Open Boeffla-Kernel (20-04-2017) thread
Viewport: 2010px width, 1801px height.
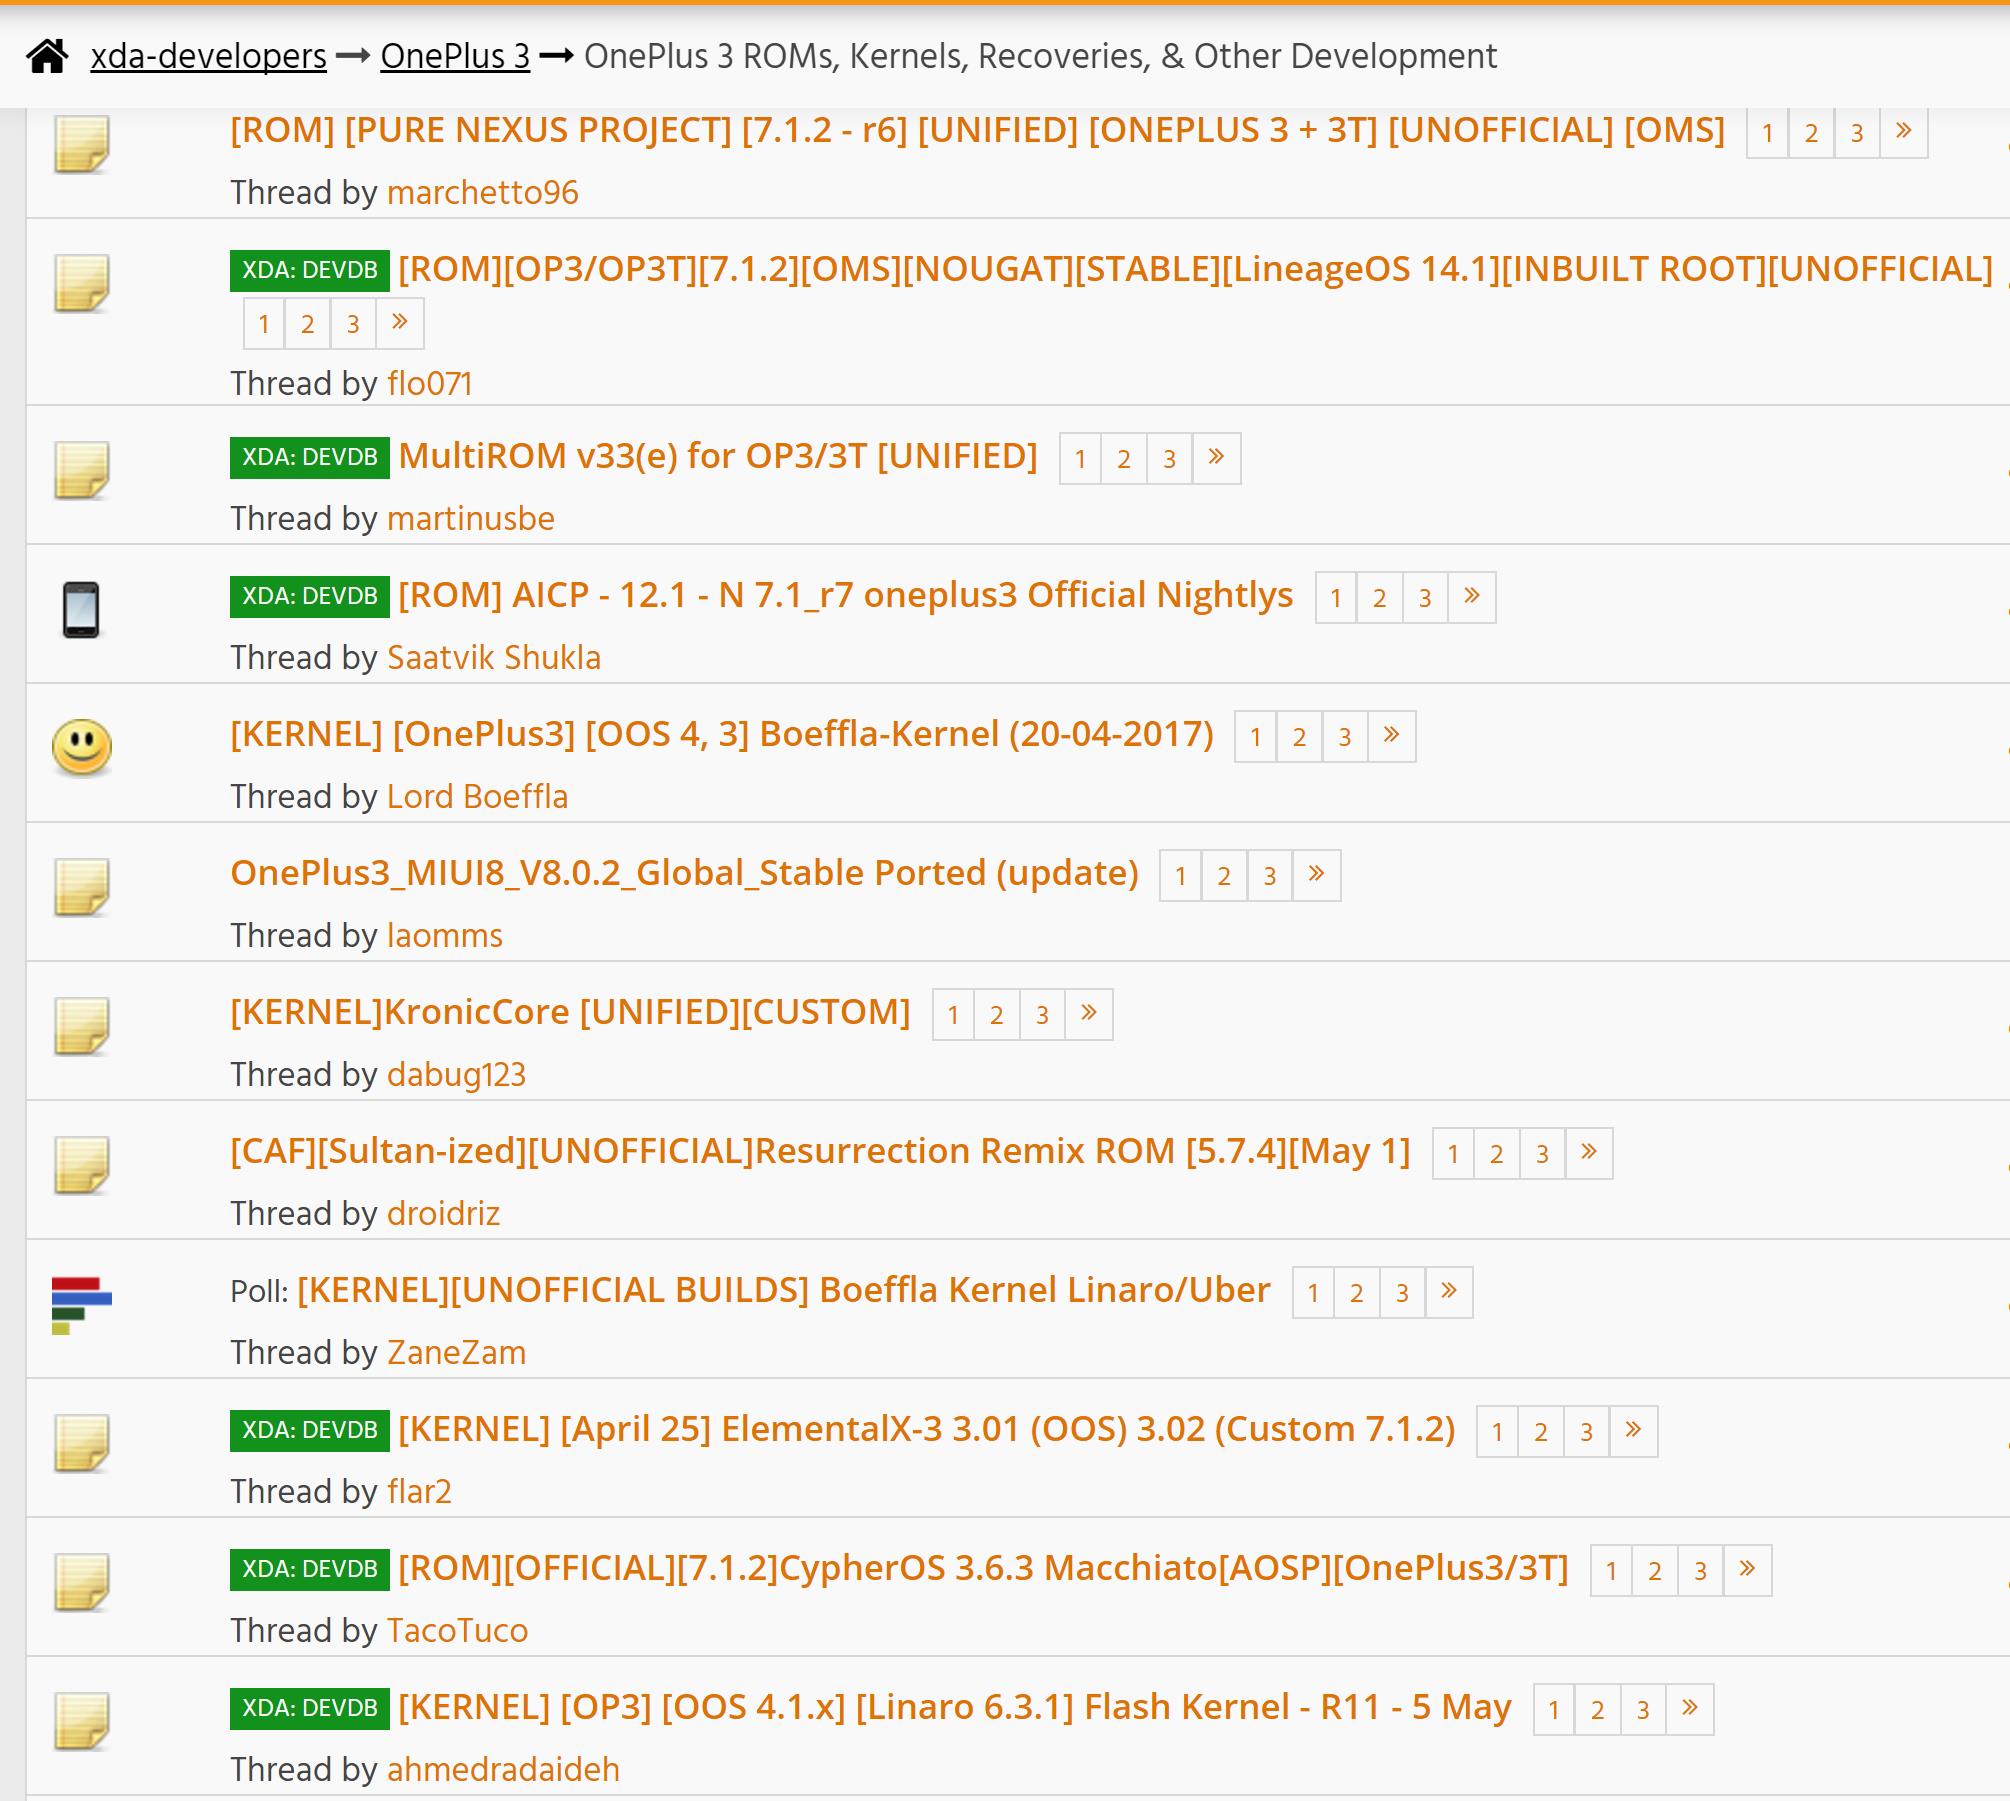[x=721, y=734]
